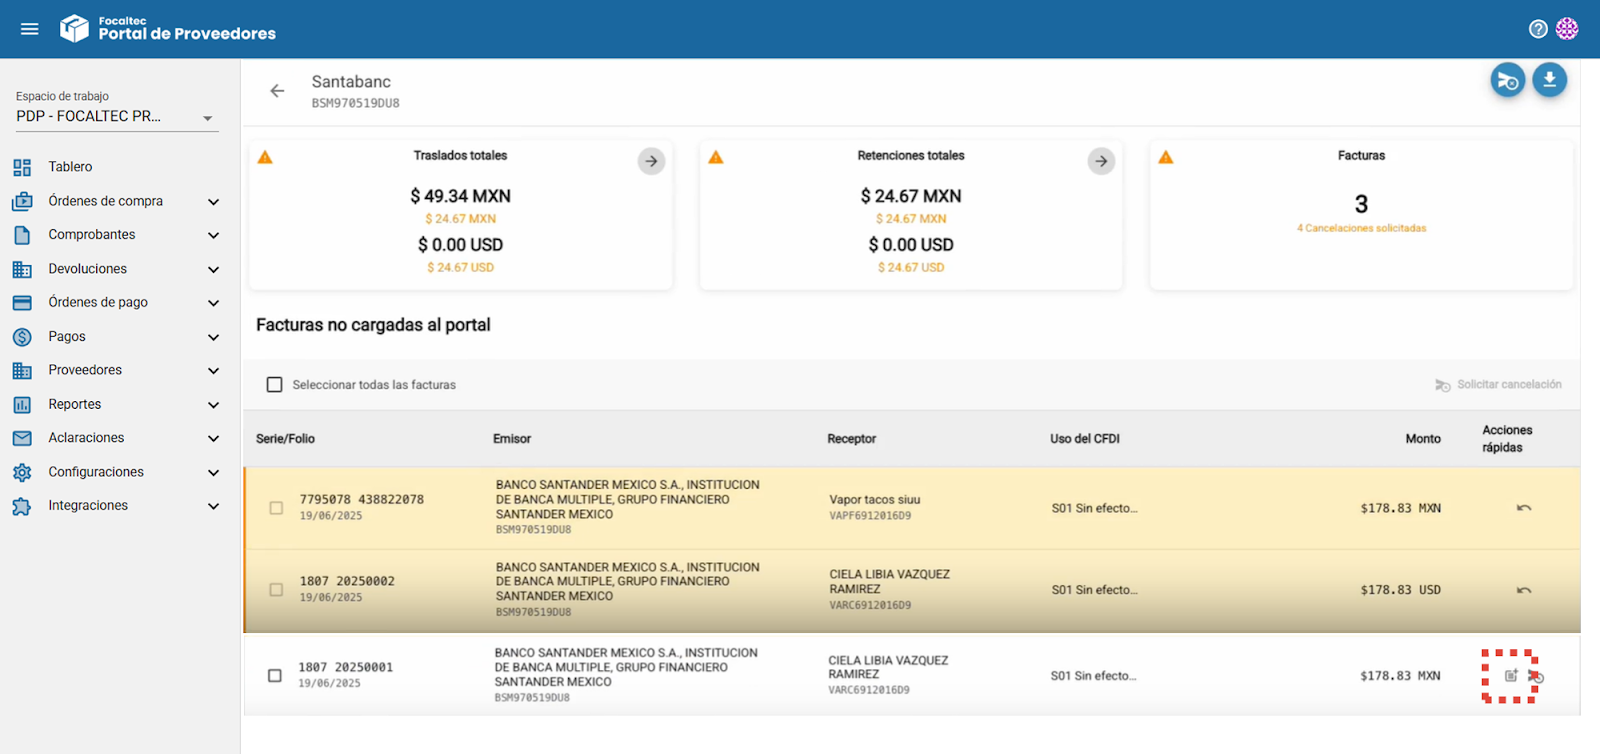Click the Integraciones puzzle icon
The height and width of the screenshot is (754, 1600).
pos(22,506)
